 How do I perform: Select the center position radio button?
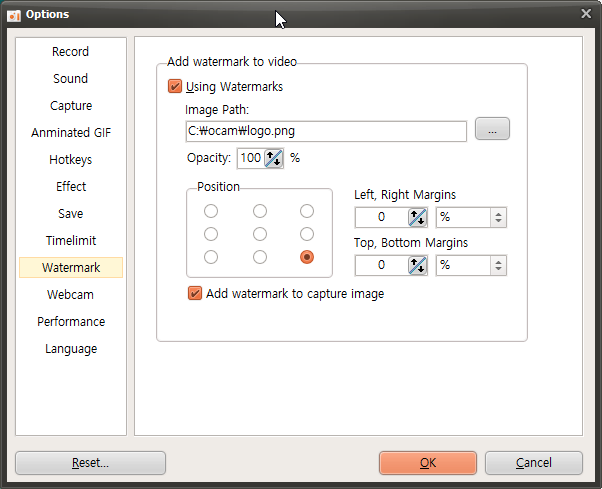[260, 234]
